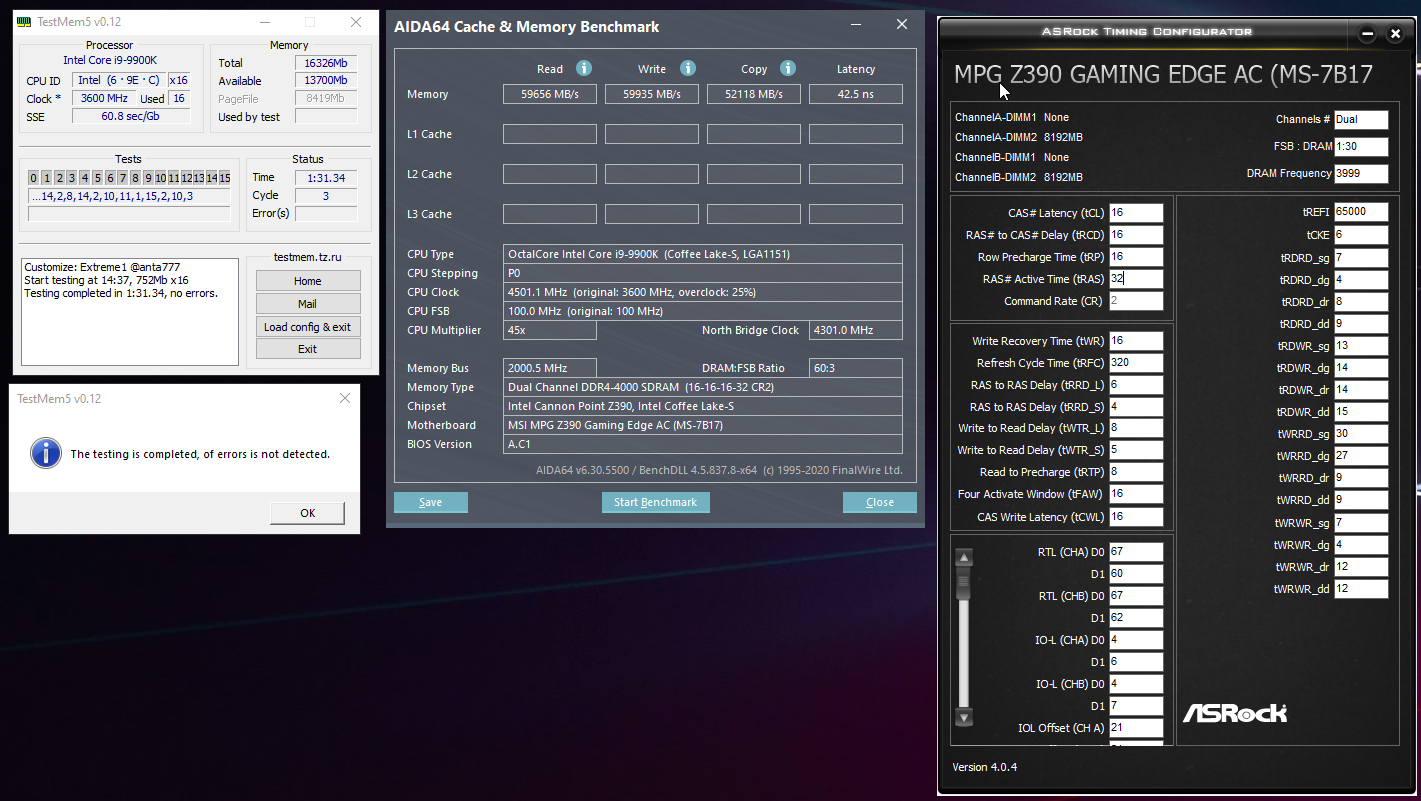Focus the tWTR_S field
Screen dimensions: 1421x801
point(1136,450)
